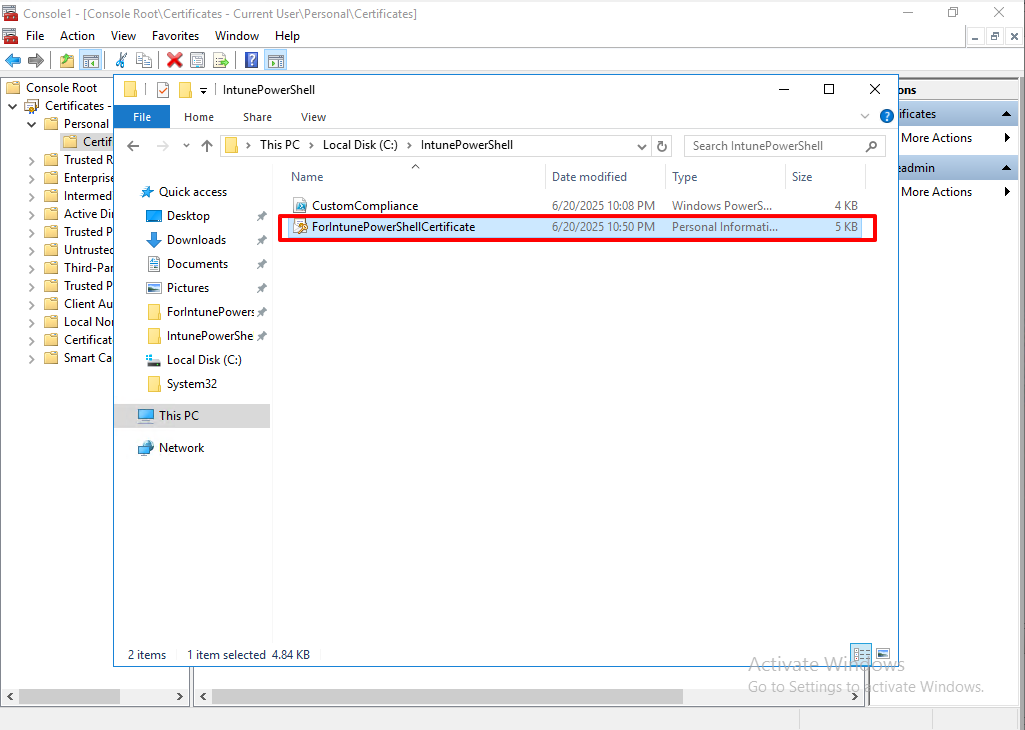Click the Network icon in navigation pane

(x=145, y=448)
